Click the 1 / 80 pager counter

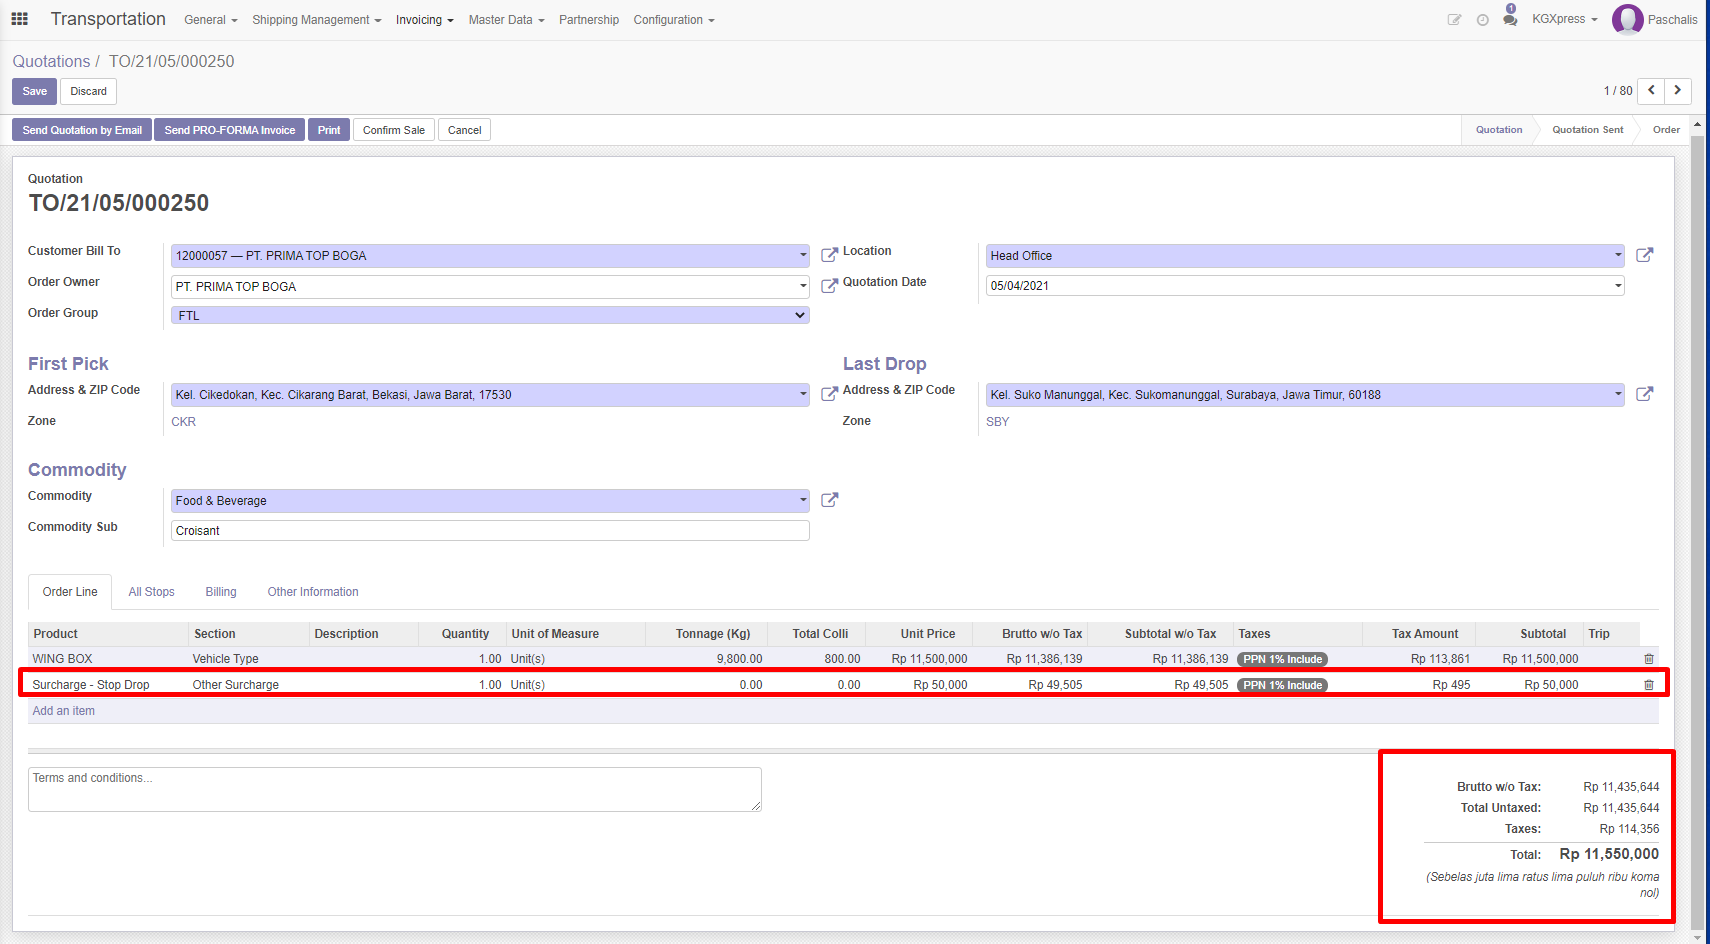(1618, 91)
